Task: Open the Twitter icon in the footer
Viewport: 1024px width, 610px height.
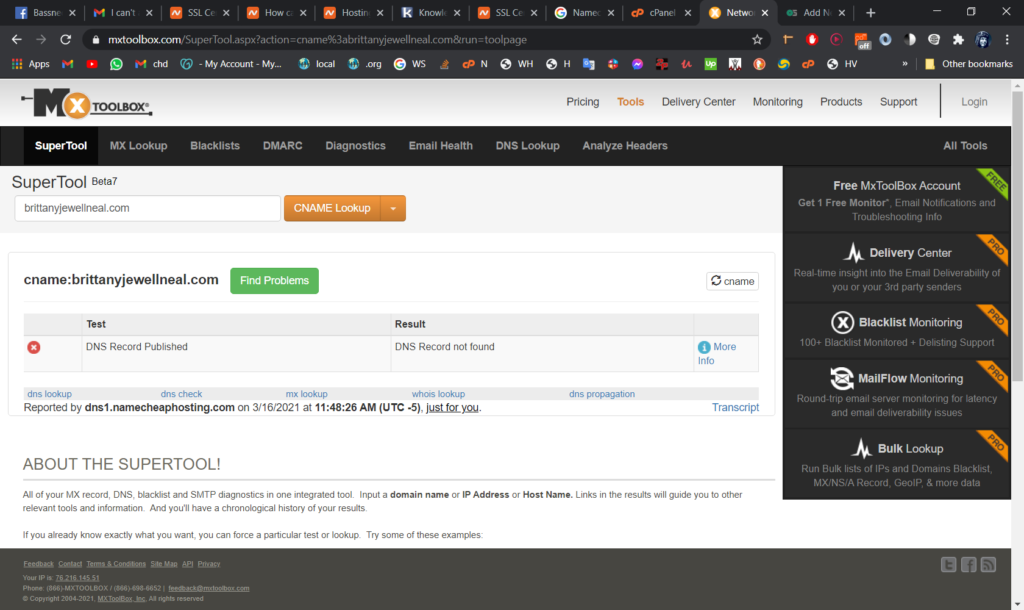Action: (x=949, y=565)
